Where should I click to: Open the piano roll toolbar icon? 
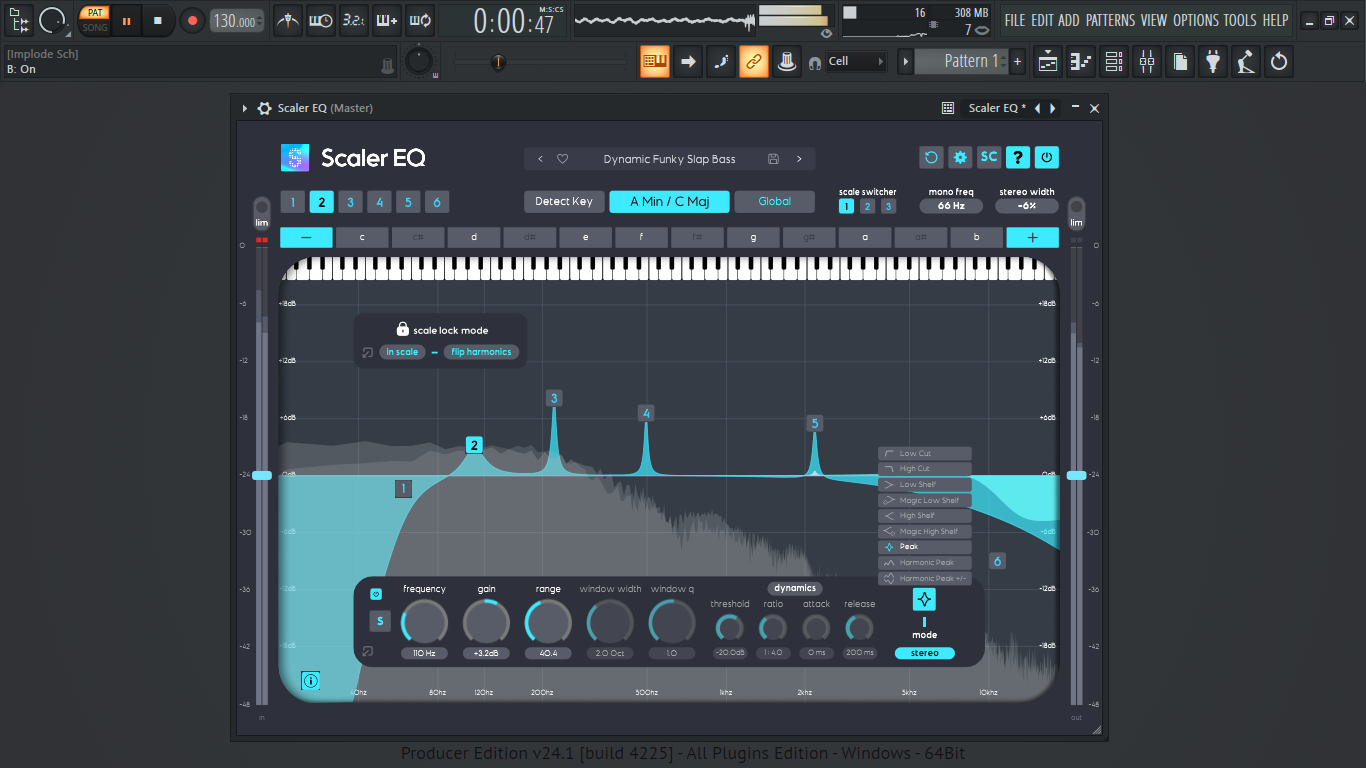[1081, 62]
